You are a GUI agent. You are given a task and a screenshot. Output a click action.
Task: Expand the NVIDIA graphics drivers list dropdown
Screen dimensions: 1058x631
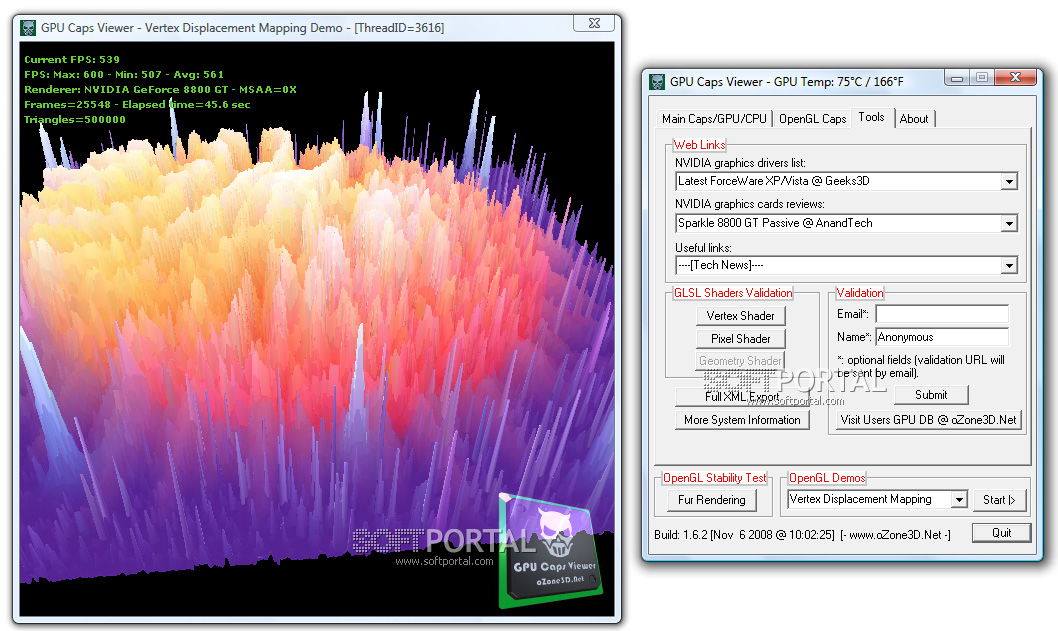tap(1009, 182)
